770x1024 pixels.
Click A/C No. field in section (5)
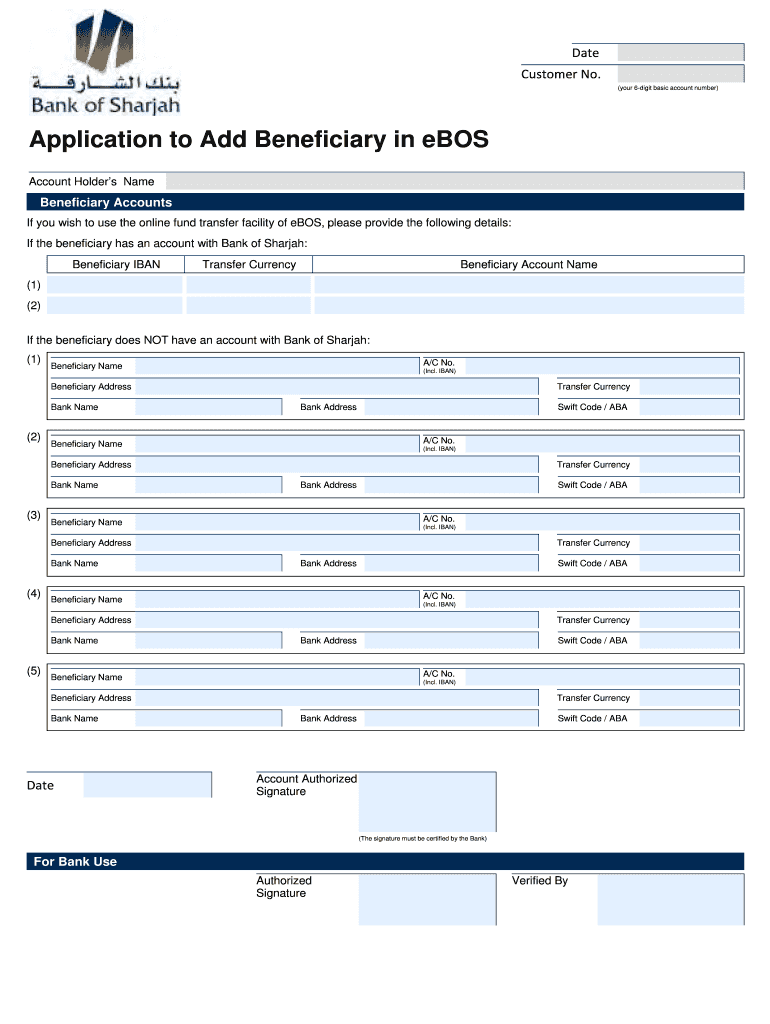click(x=602, y=678)
